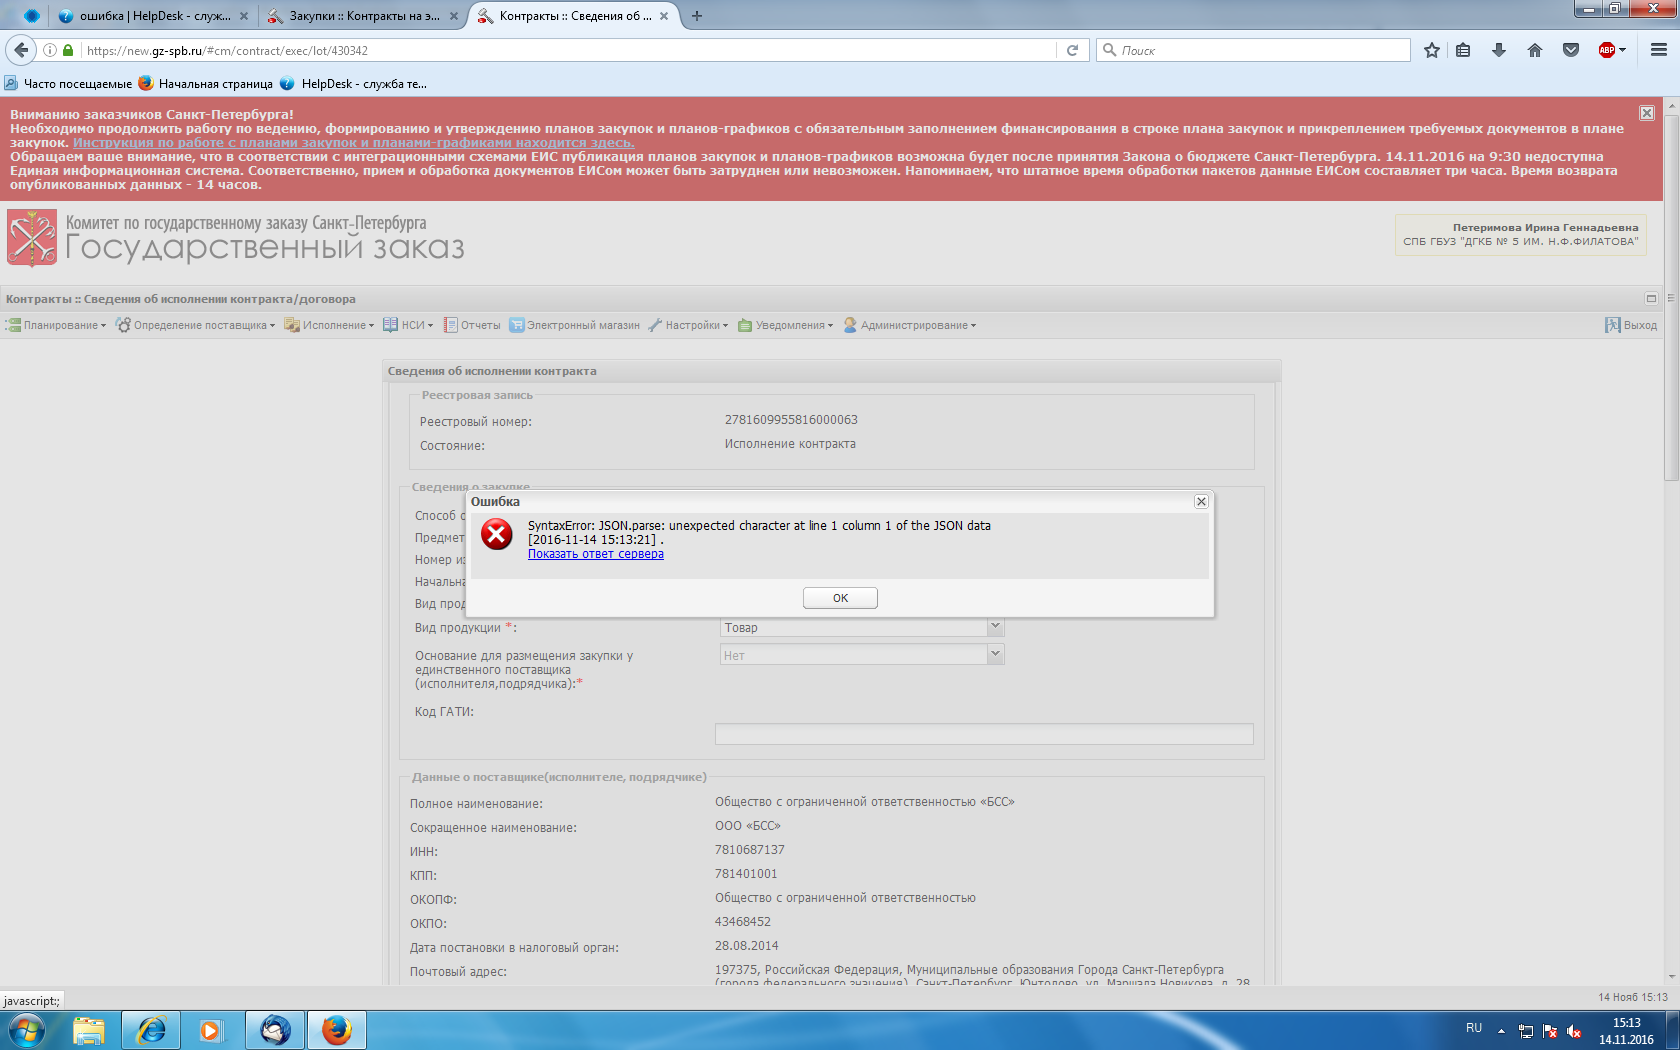The height and width of the screenshot is (1050, 1680).
Task: Show hidden system tray icons arrow
Action: pos(1501,1031)
